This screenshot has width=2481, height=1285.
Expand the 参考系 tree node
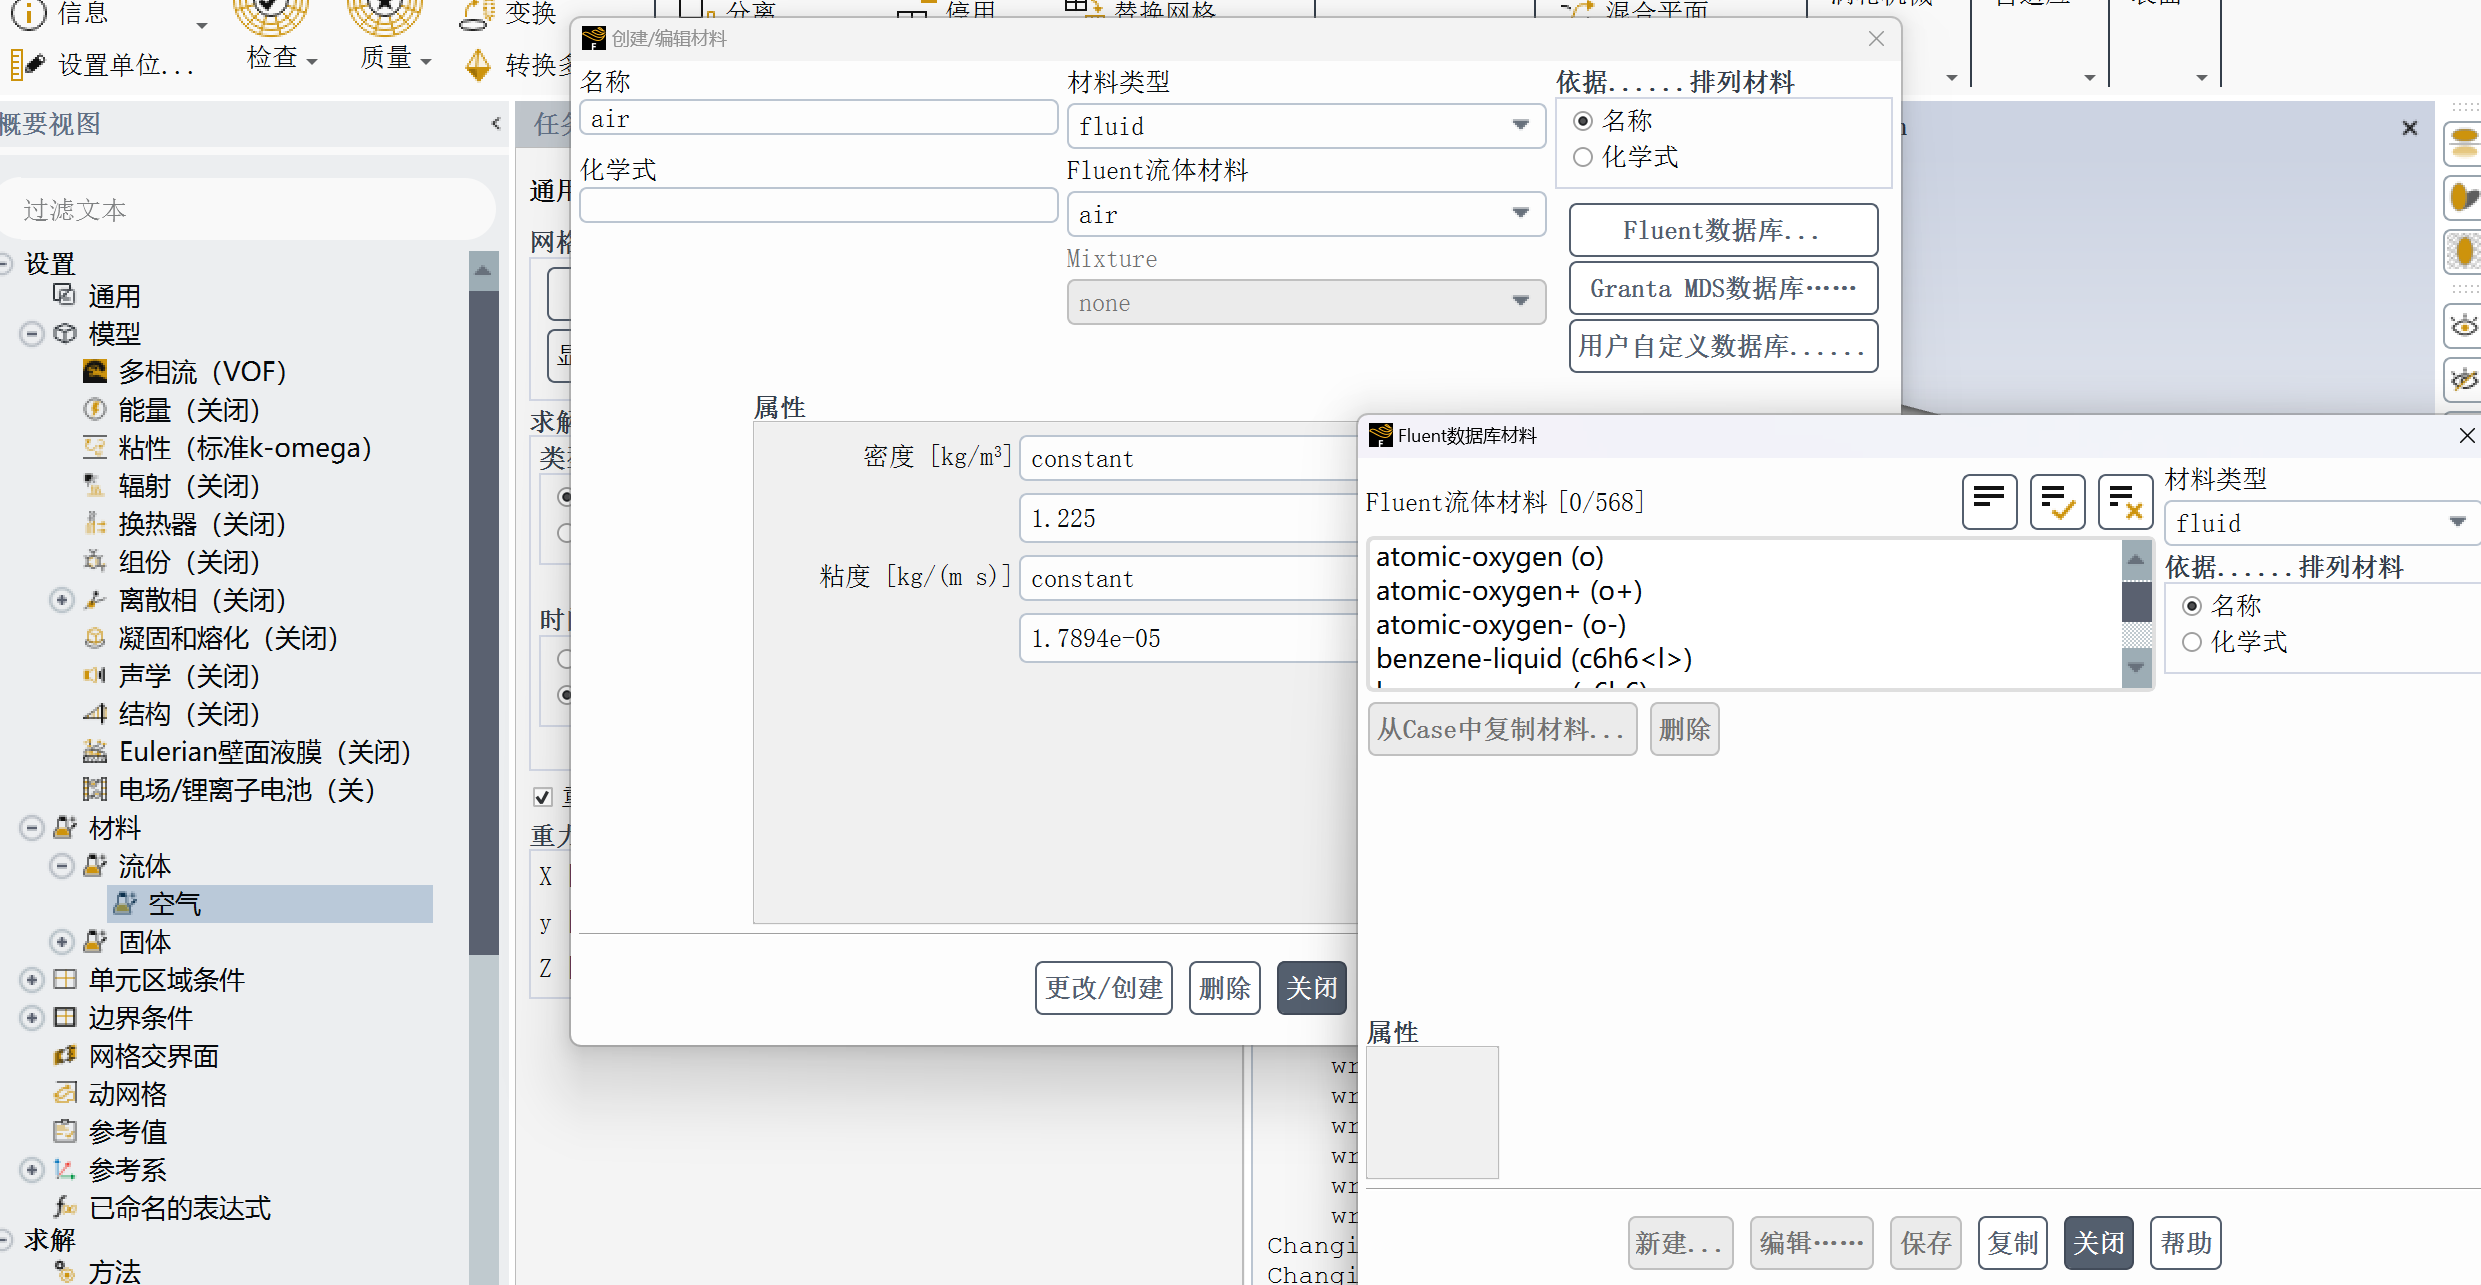[32, 1170]
